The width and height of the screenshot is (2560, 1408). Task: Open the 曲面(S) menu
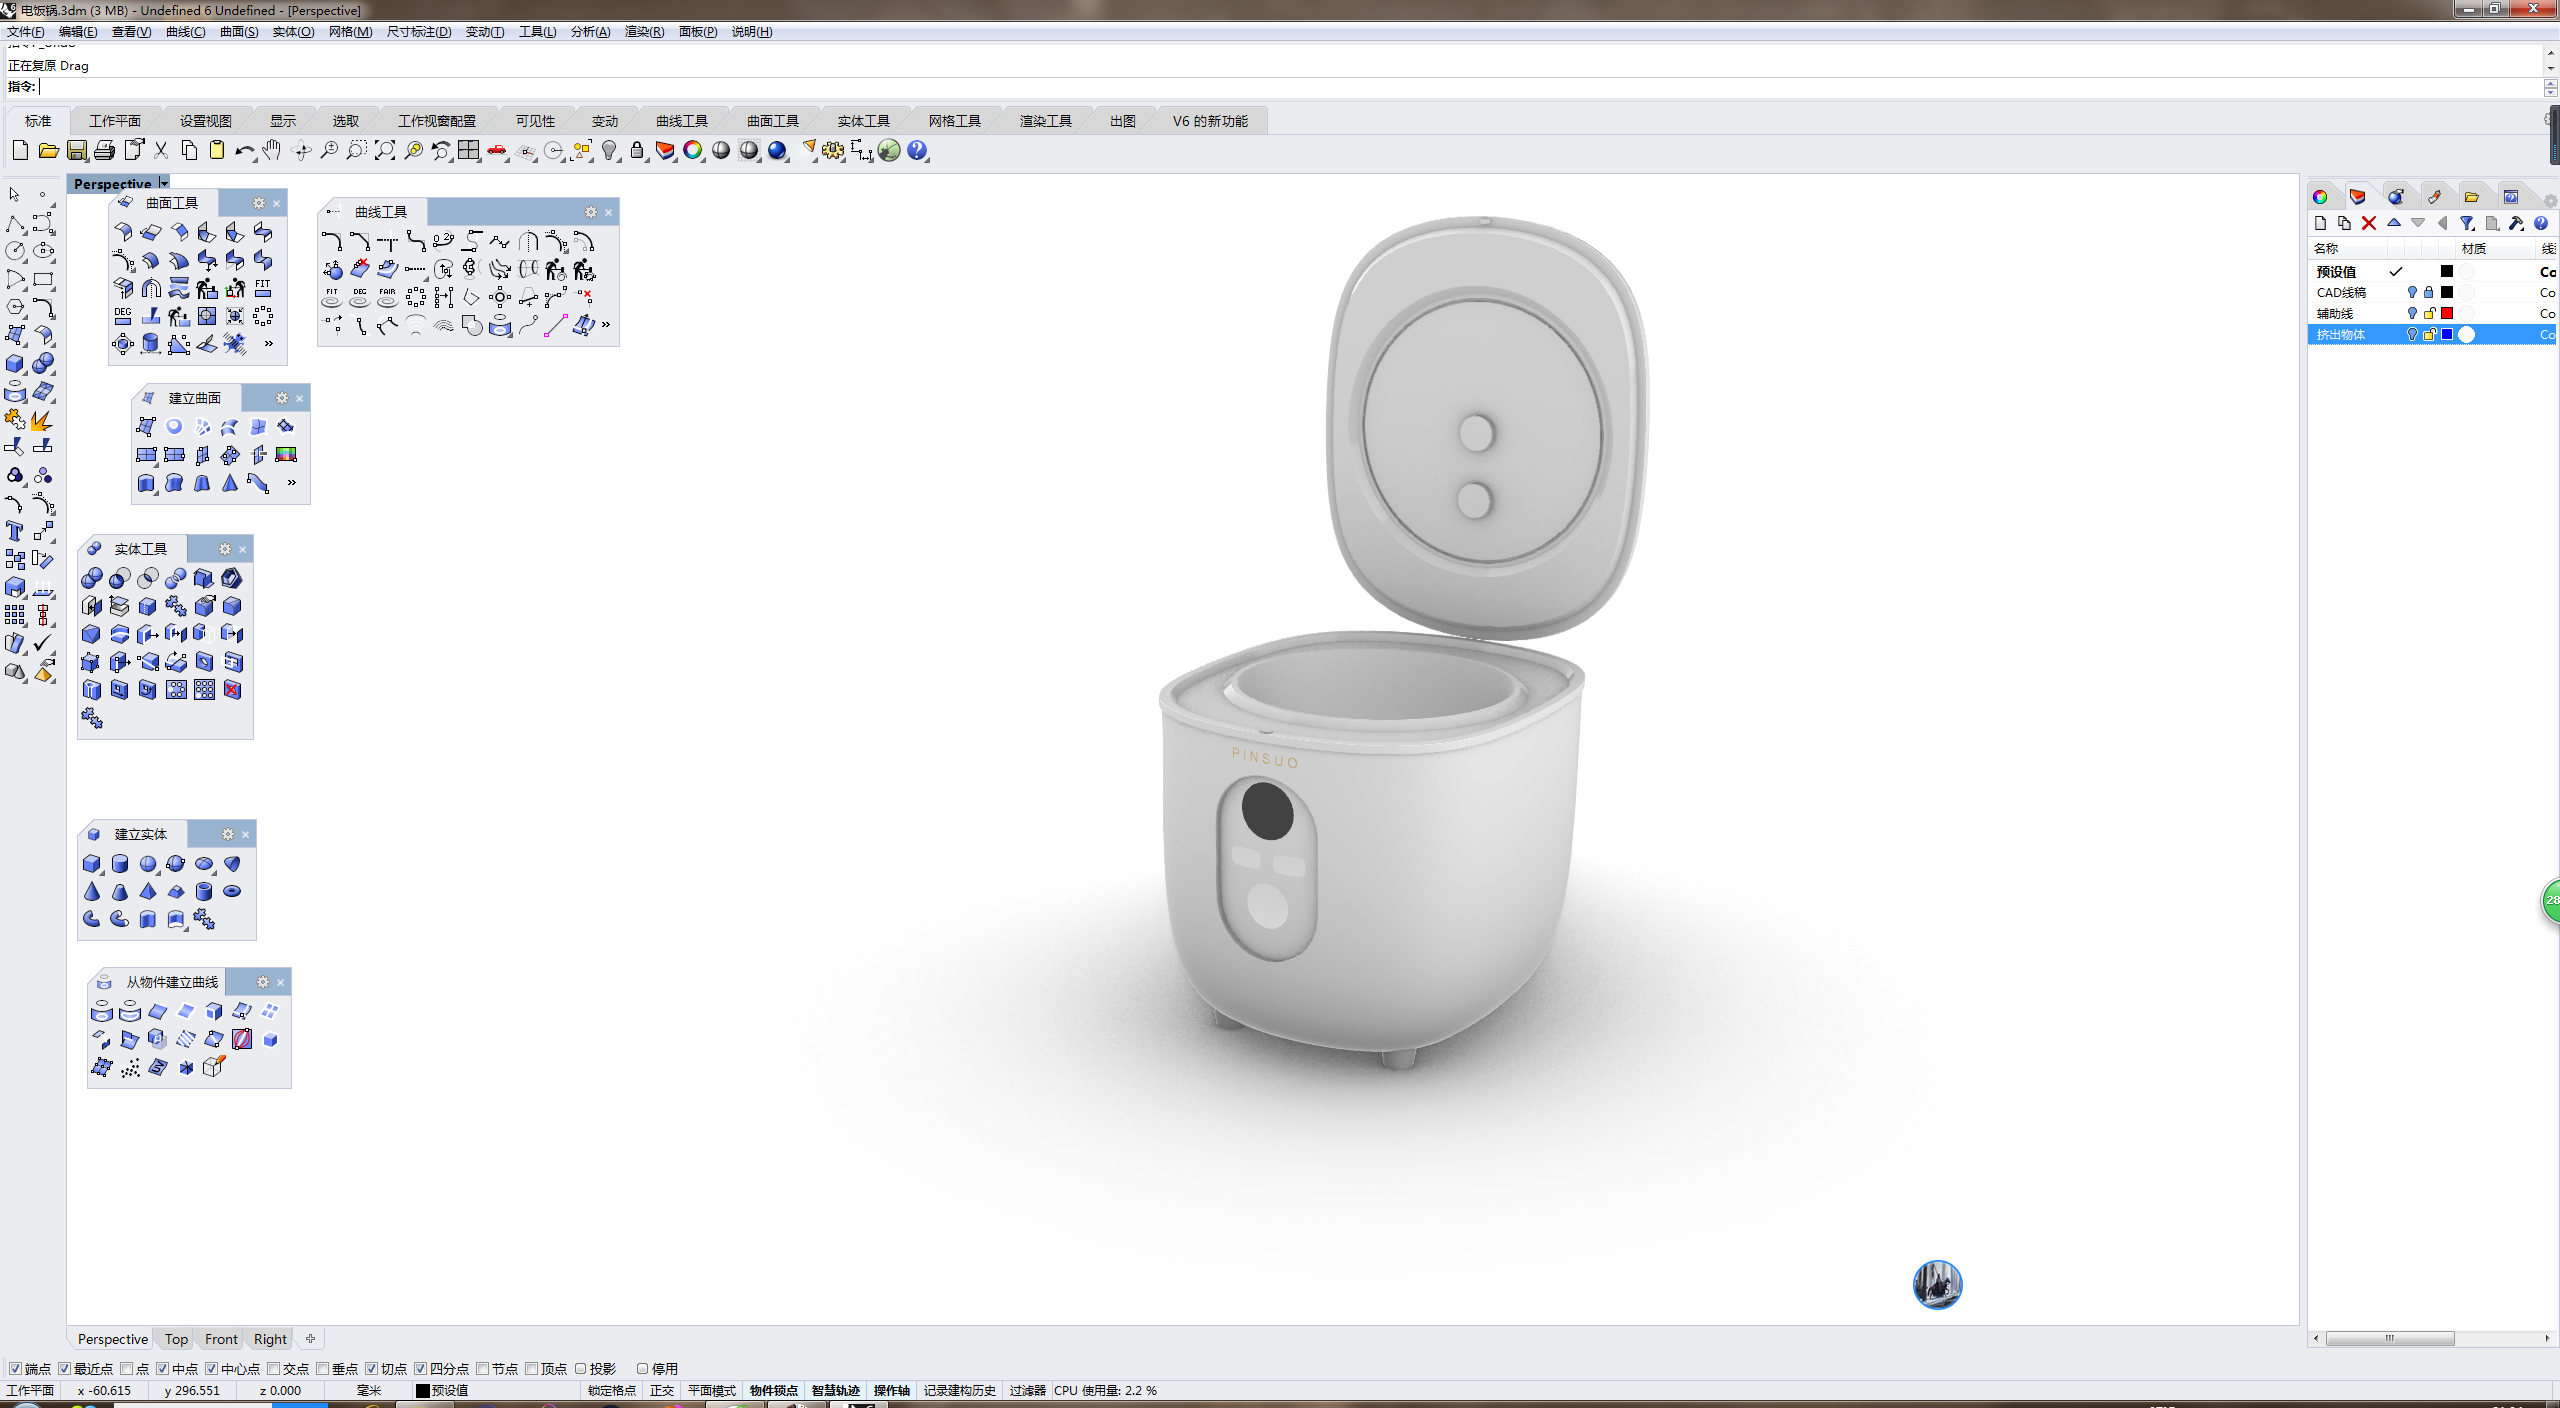click(x=238, y=32)
